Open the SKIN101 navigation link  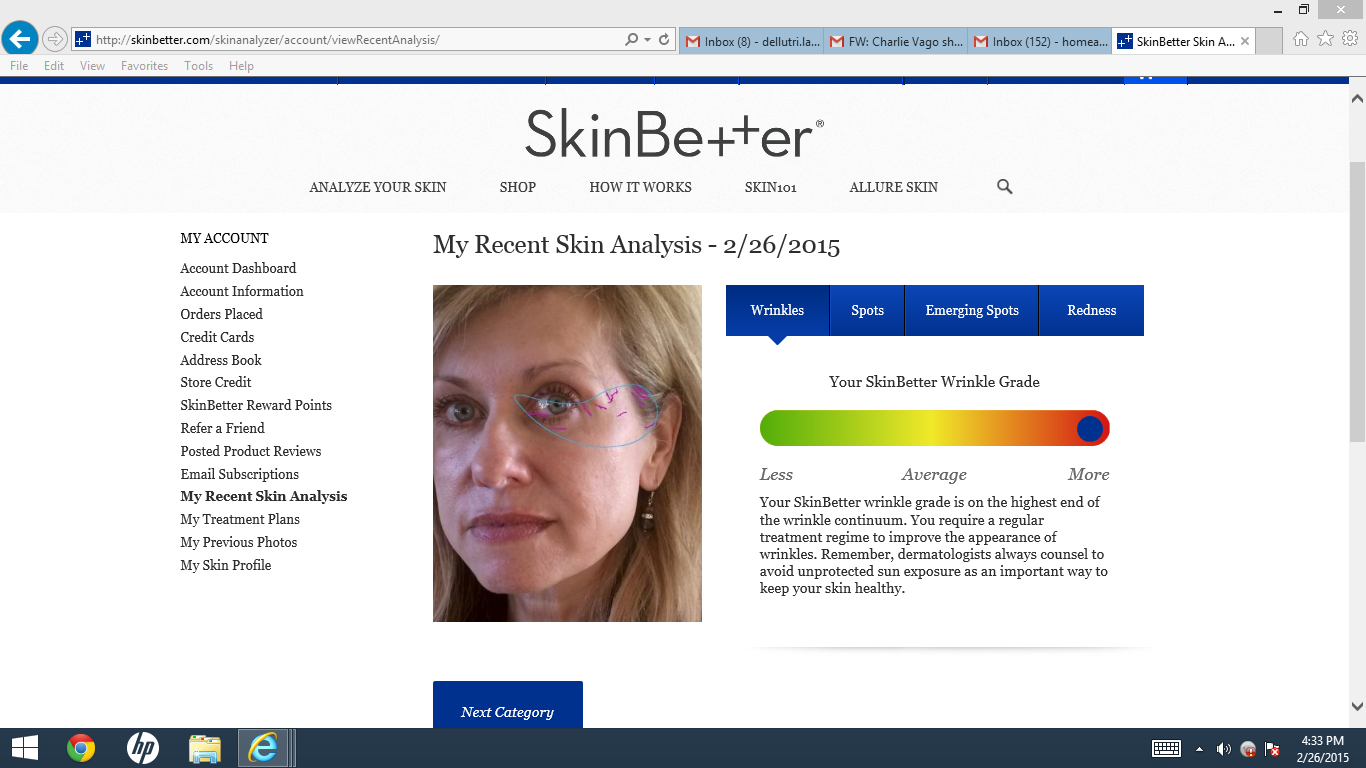[x=771, y=187]
